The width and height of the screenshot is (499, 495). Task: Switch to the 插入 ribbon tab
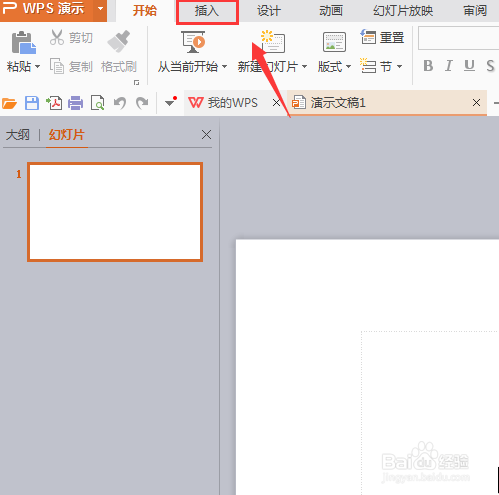coord(207,12)
